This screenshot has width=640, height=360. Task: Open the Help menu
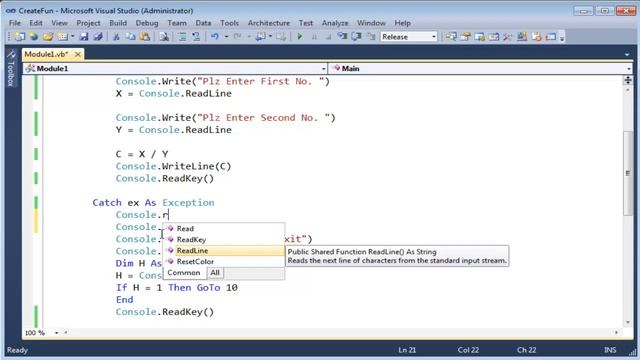pos(402,23)
